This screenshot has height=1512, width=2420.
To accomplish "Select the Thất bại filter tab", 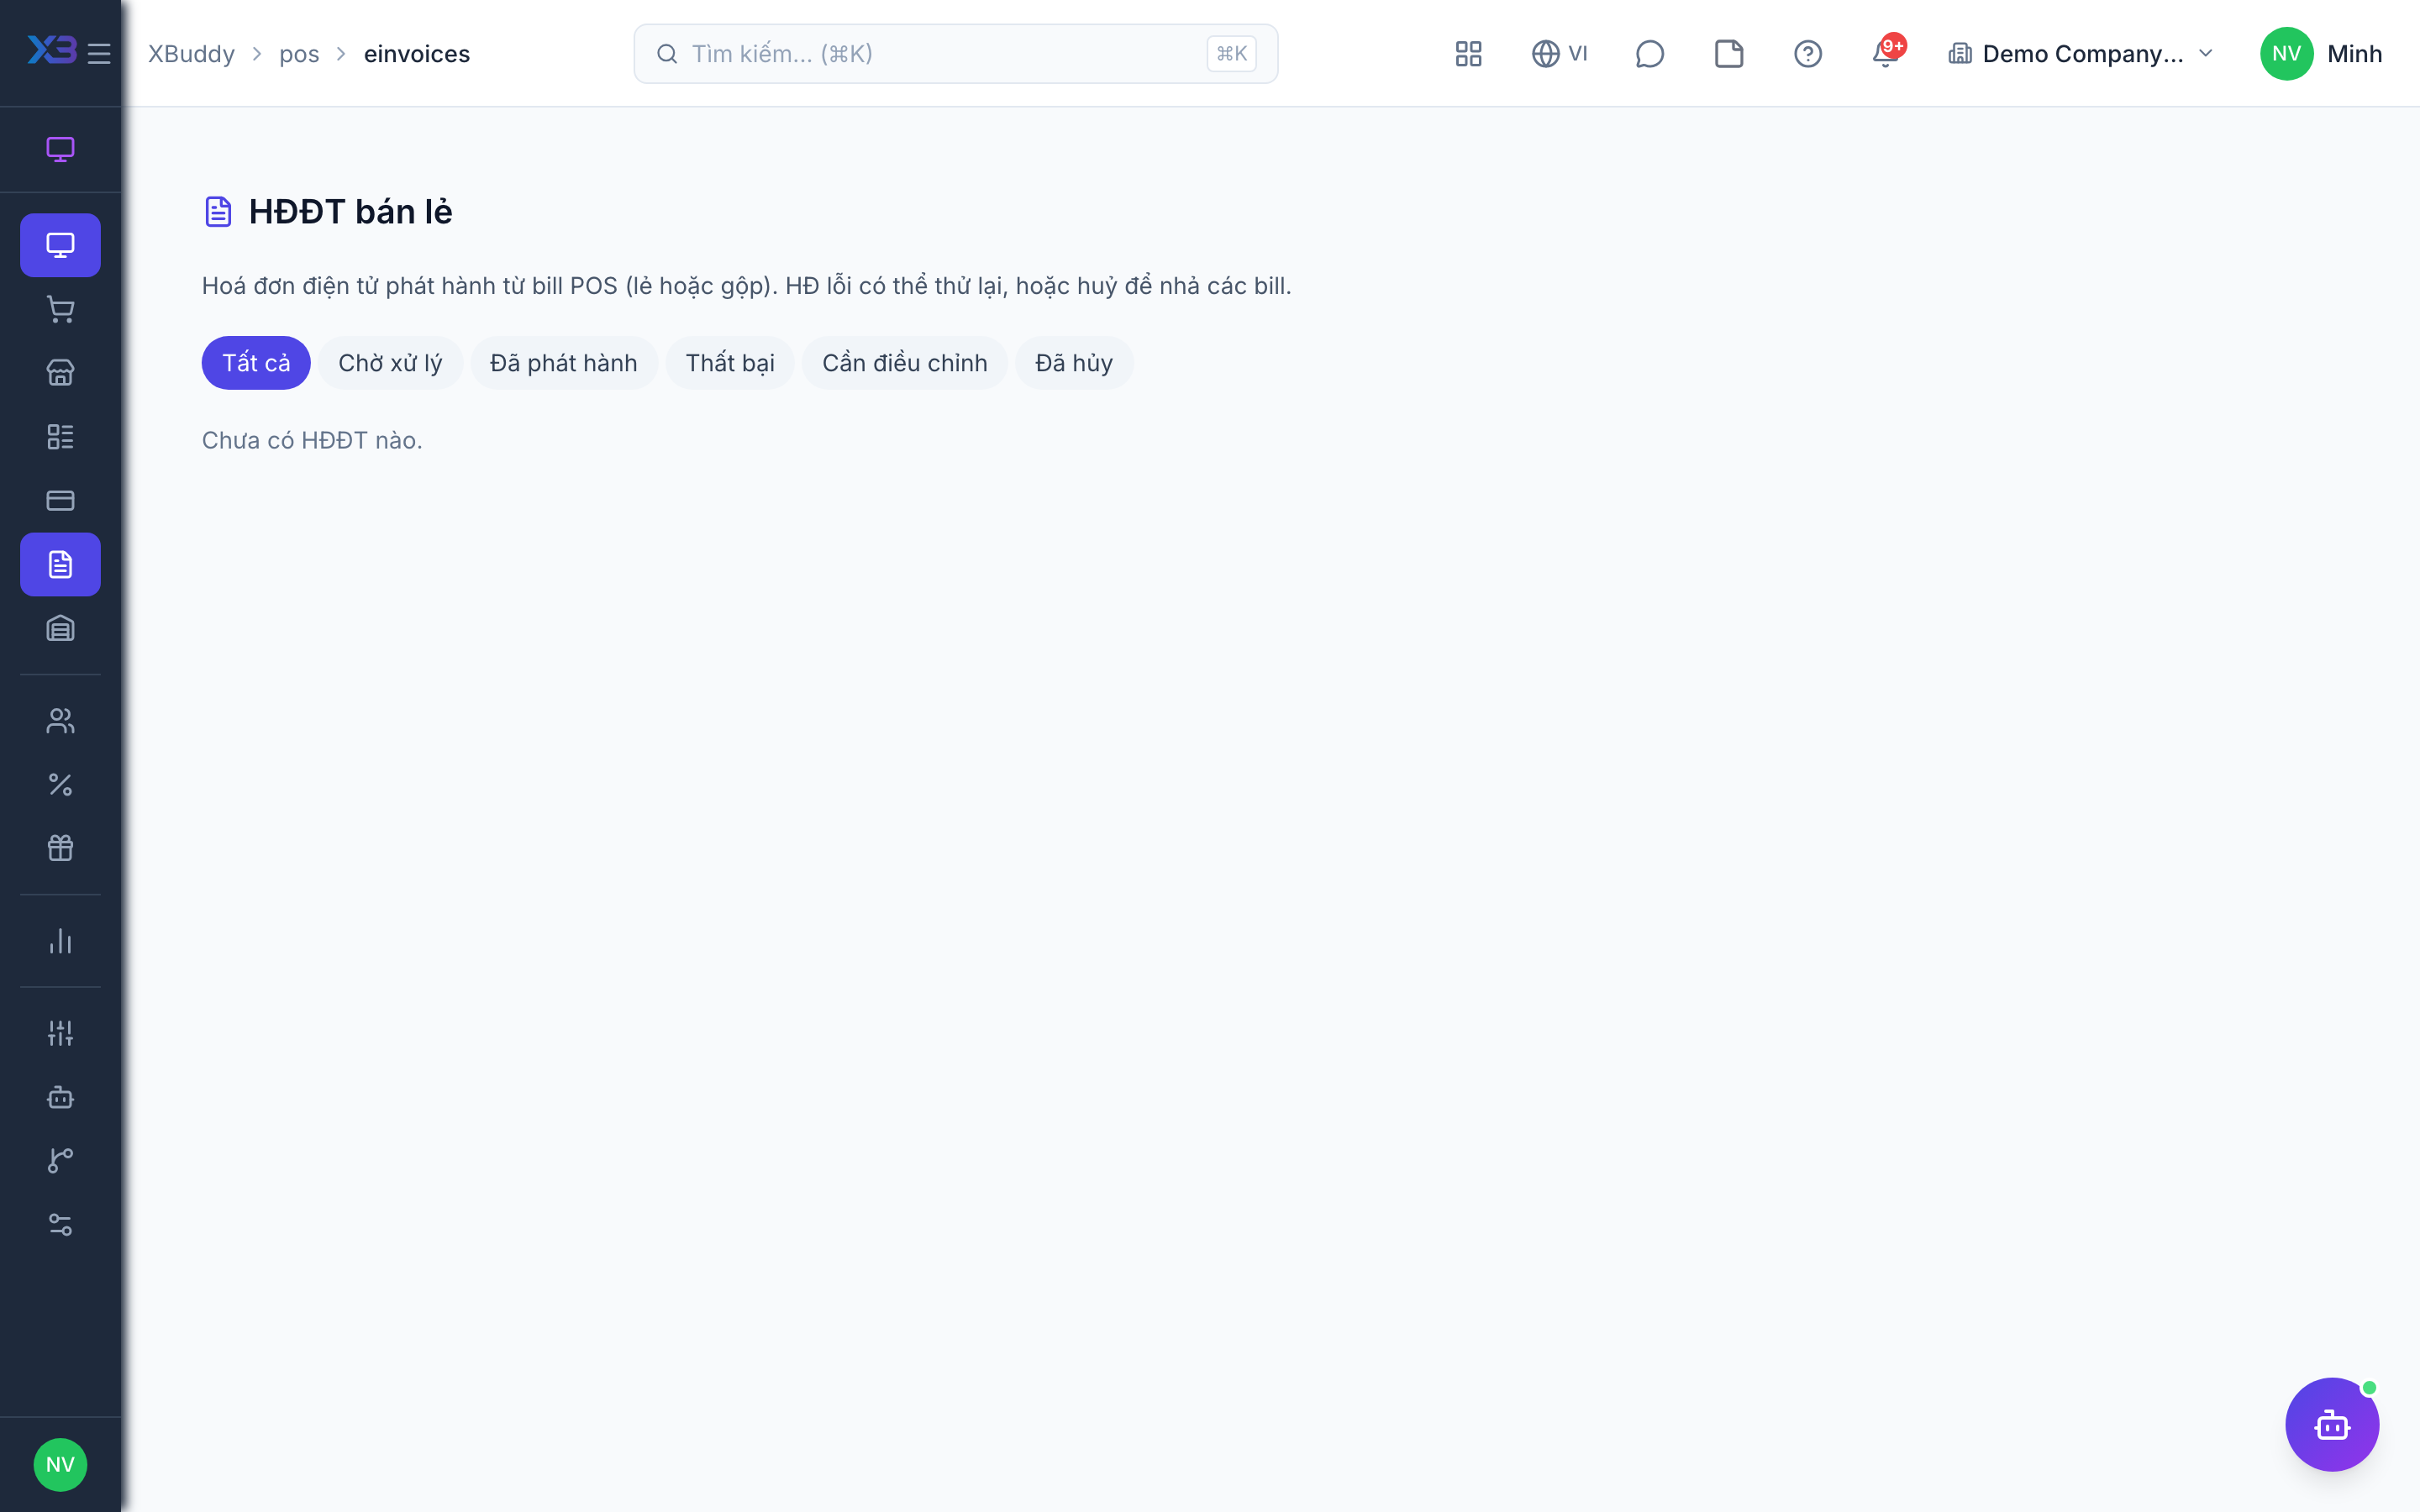I will click(730, 363).
